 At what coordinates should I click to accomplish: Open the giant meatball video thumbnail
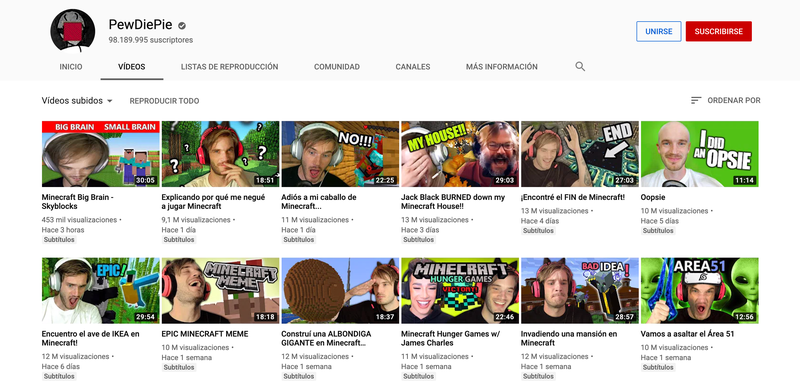point(340,290)
